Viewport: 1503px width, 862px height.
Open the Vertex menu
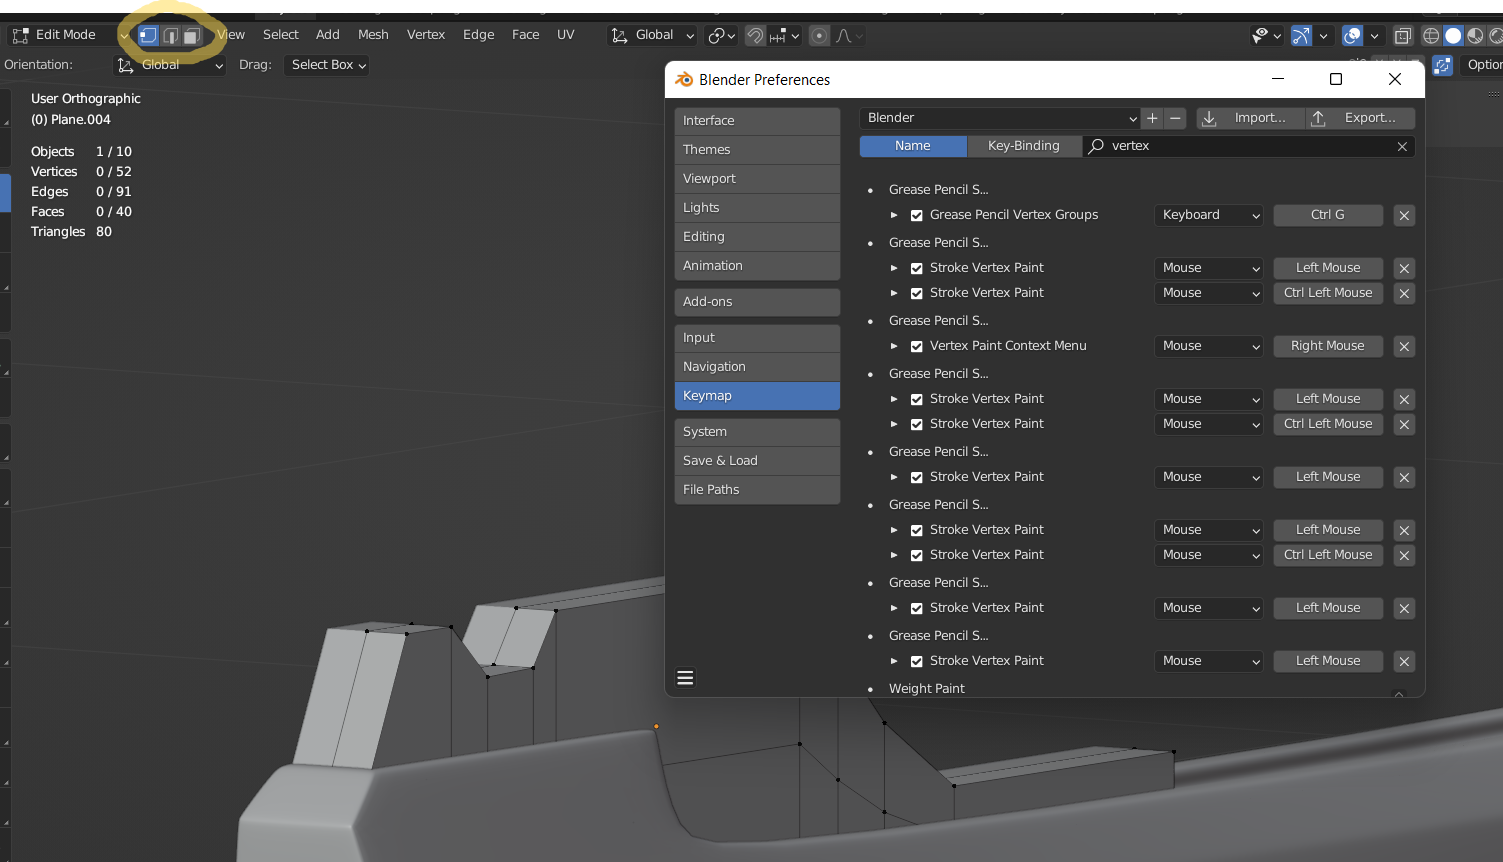(x=426, y=35)
